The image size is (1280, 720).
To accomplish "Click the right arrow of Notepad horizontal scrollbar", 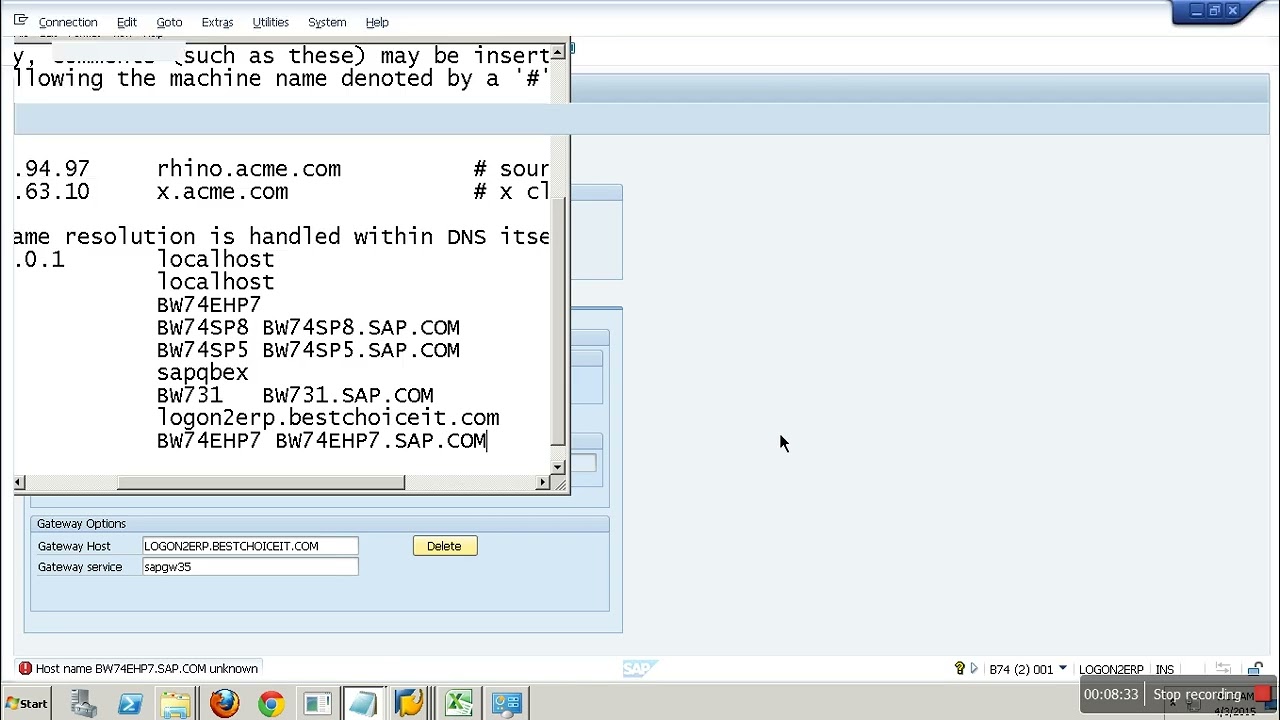I will coord(543,483).
